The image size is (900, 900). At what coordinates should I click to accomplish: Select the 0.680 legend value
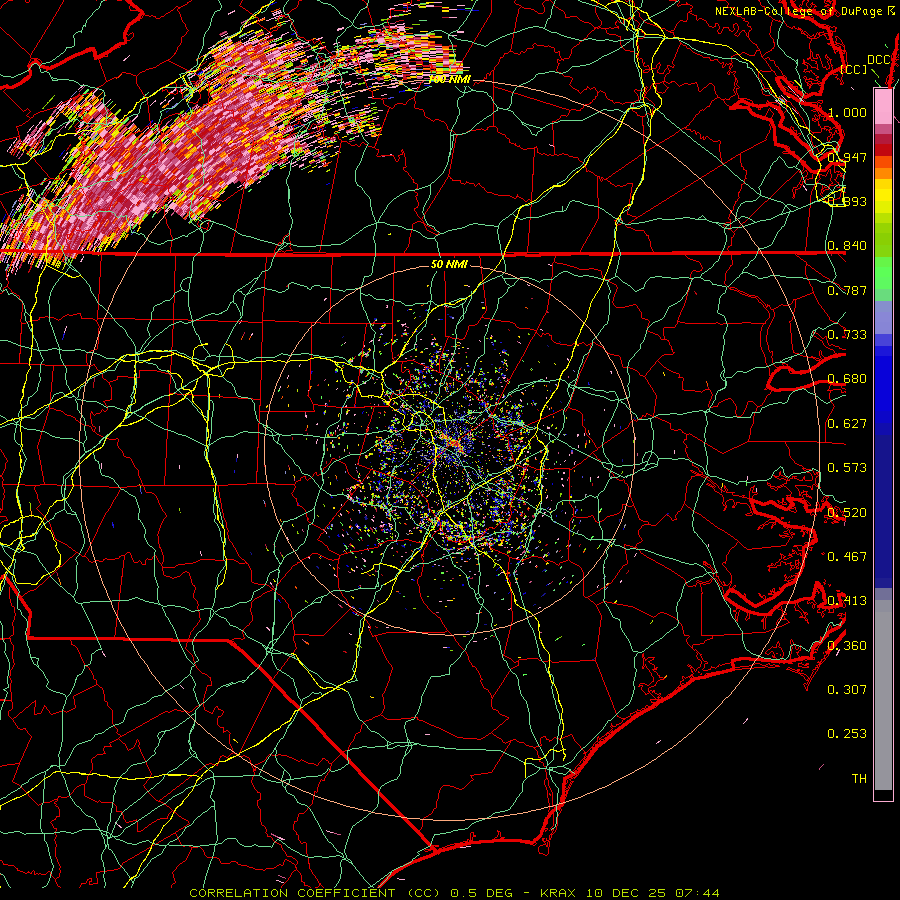tap(847, 379)
